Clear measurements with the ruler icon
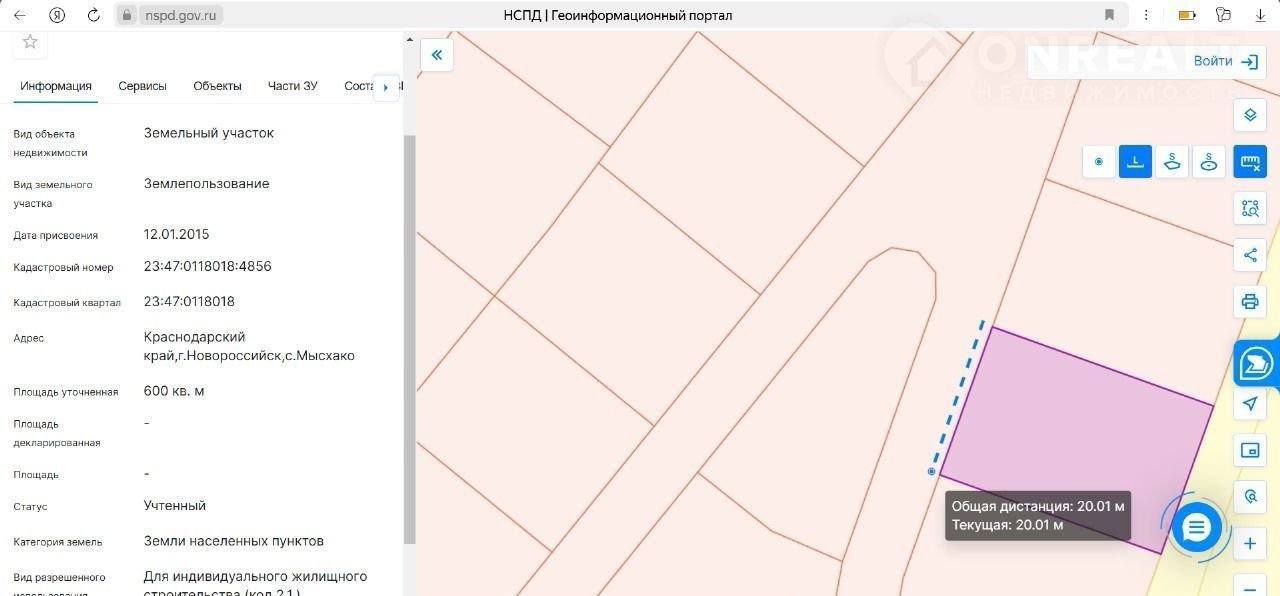 (1249, 161)
